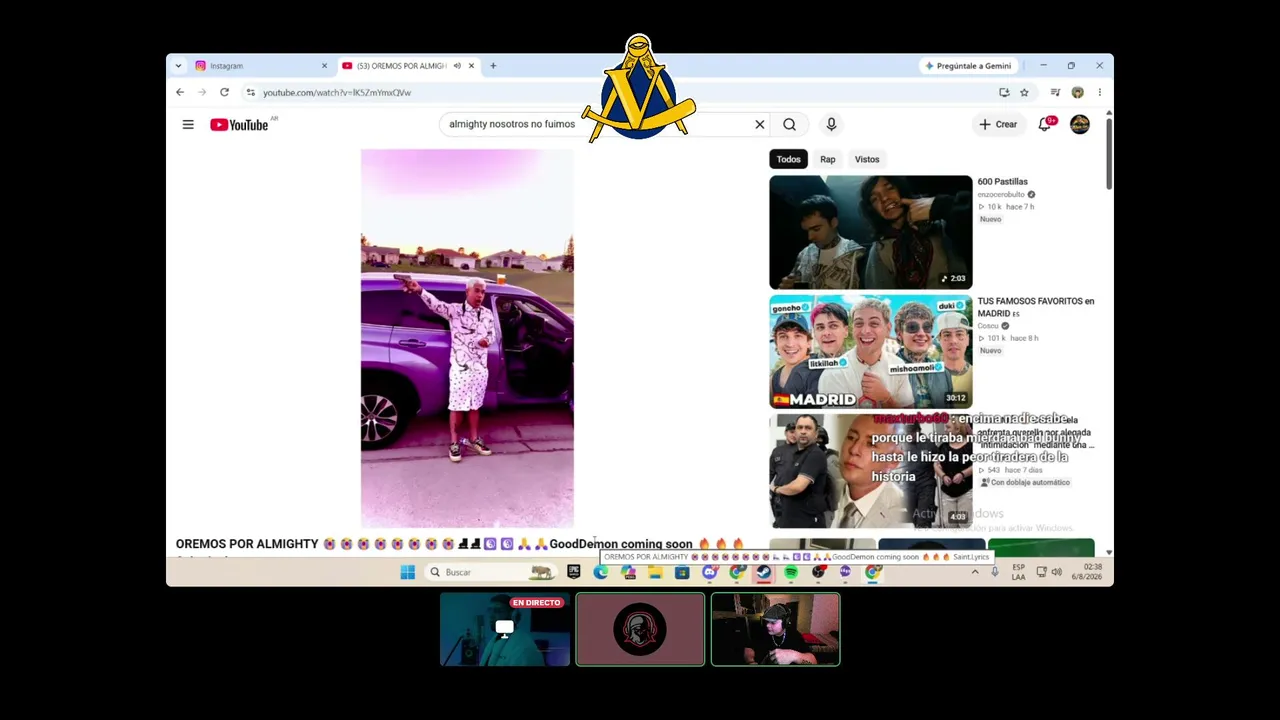The image size is (1280, 720).
Task: Select the Vistos filter chip
Action: tap(867, 159)
